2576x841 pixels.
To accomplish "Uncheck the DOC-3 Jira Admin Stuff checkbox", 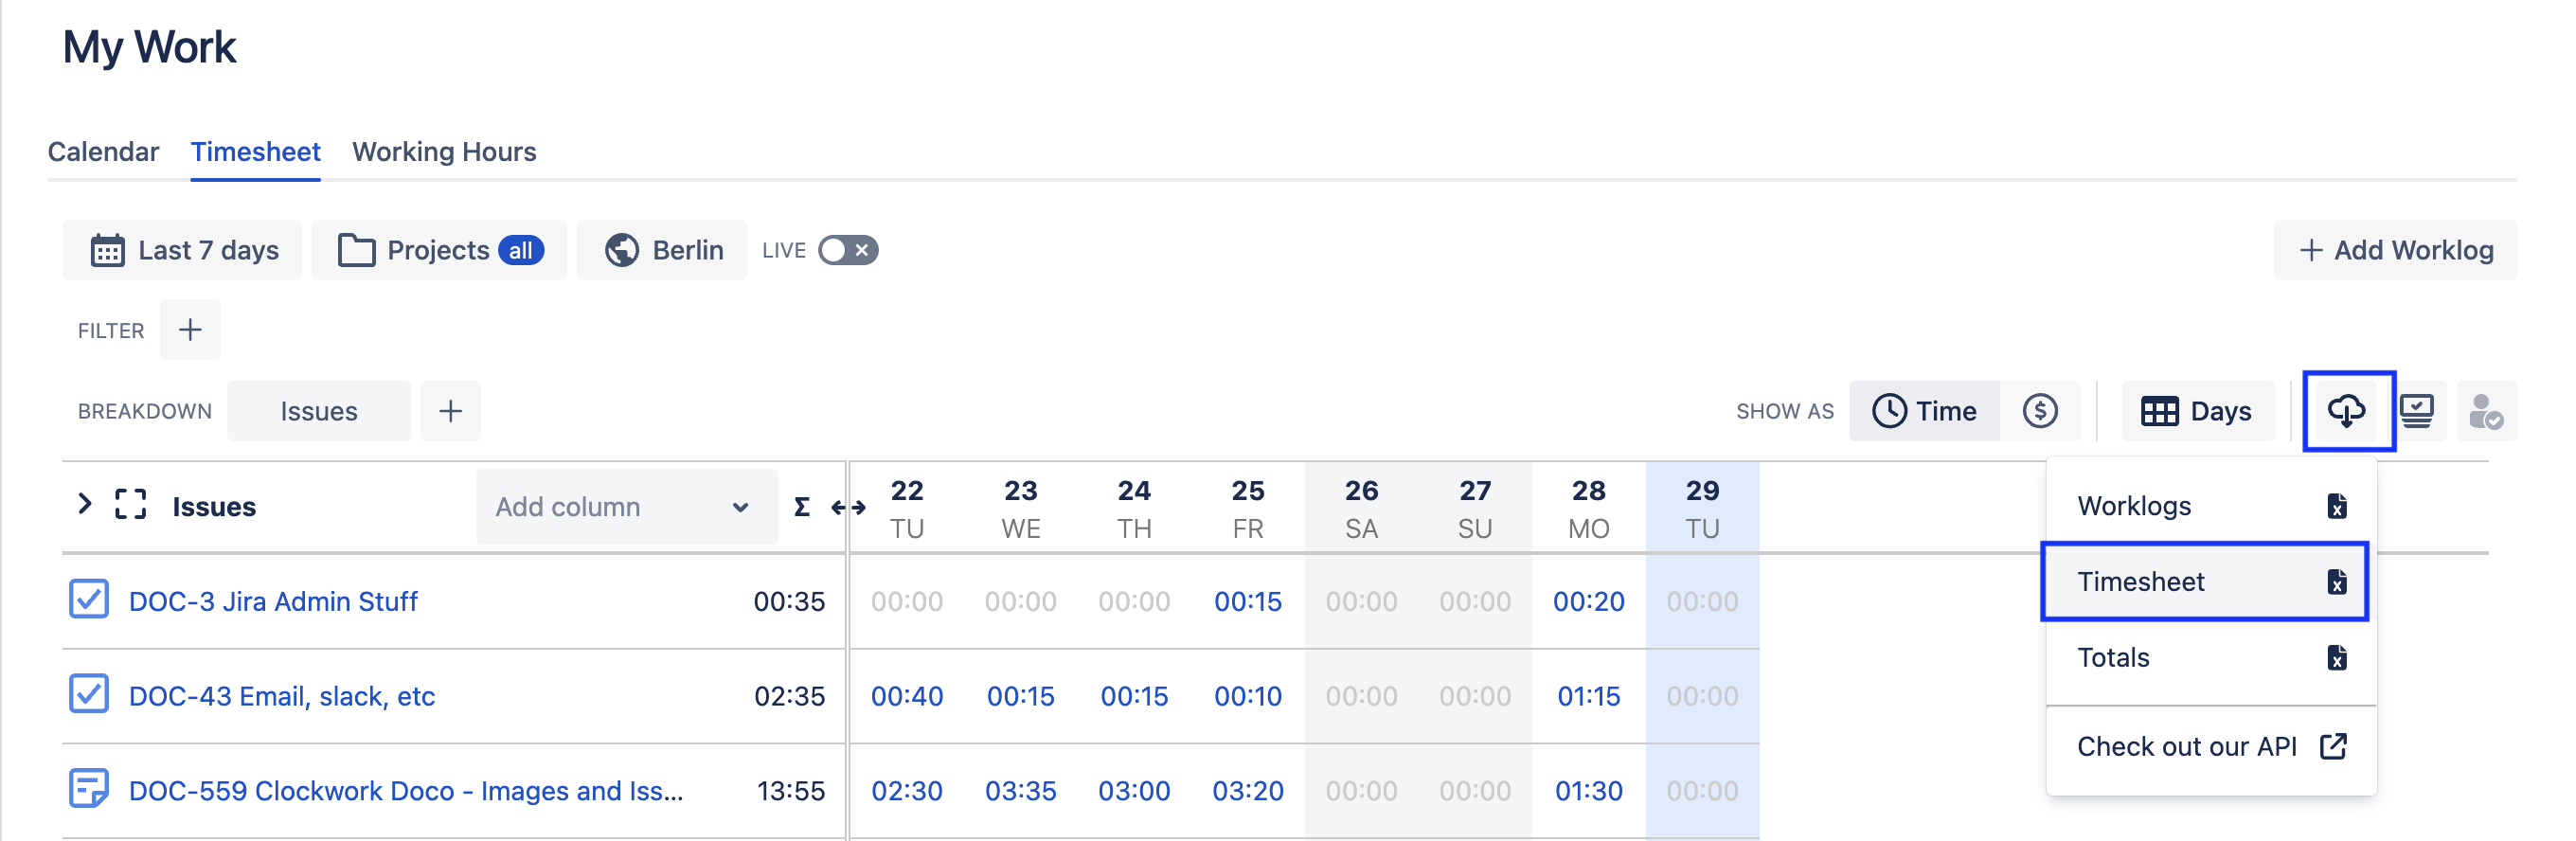I will point(88,600).
